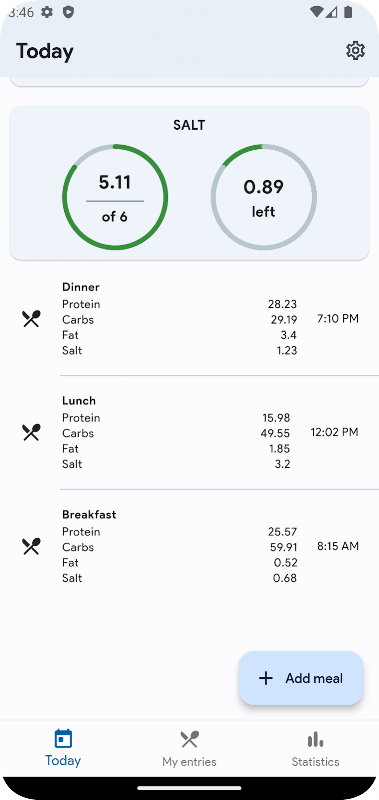Tap the bar chart Statistics icon

[x=315, y=739]
